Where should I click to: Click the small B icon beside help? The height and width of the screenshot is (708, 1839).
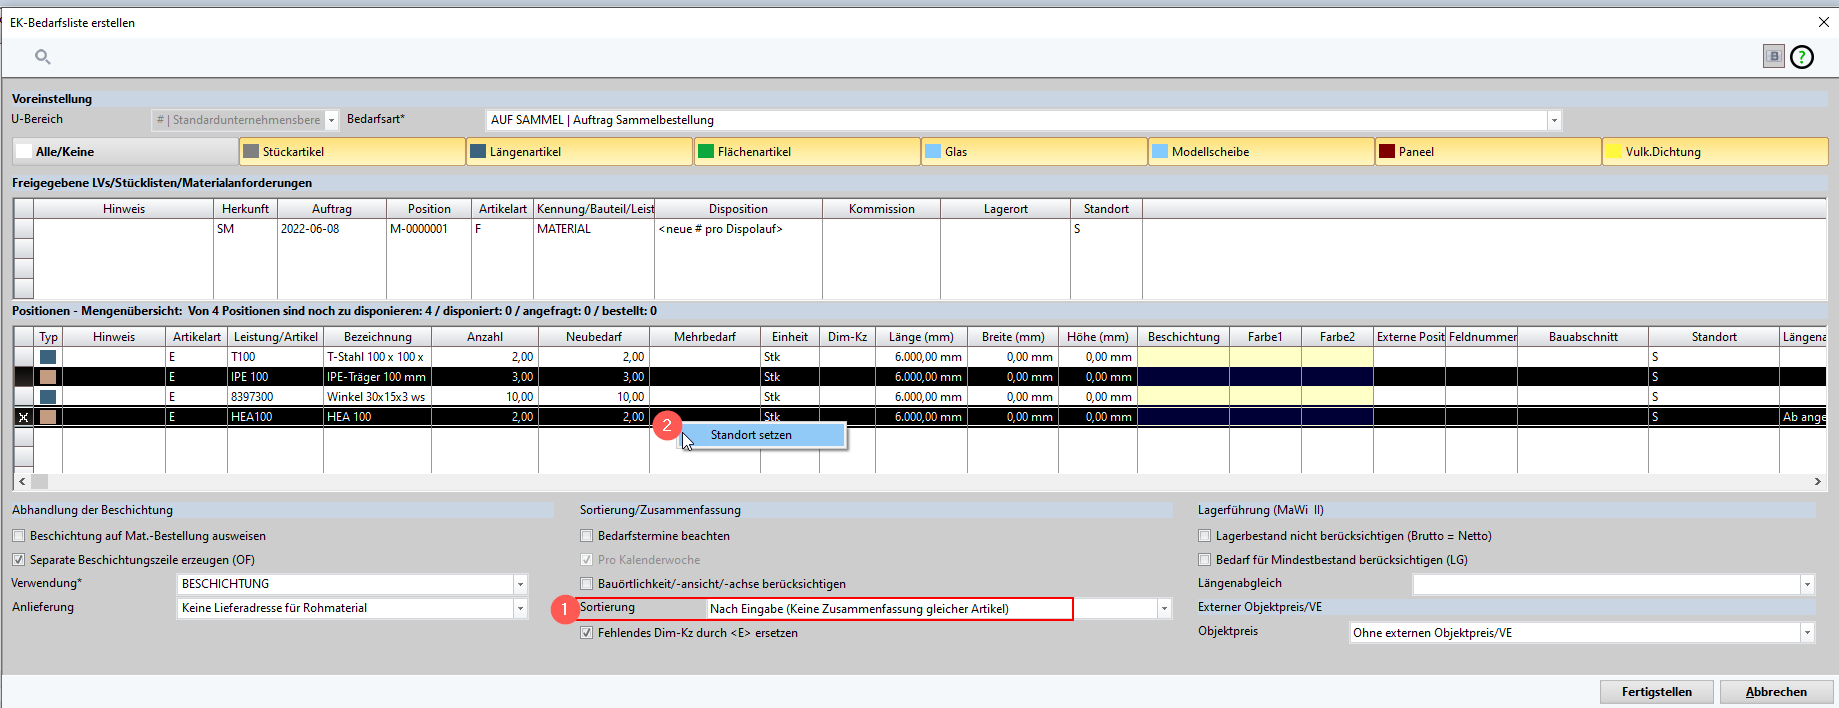1773,57
